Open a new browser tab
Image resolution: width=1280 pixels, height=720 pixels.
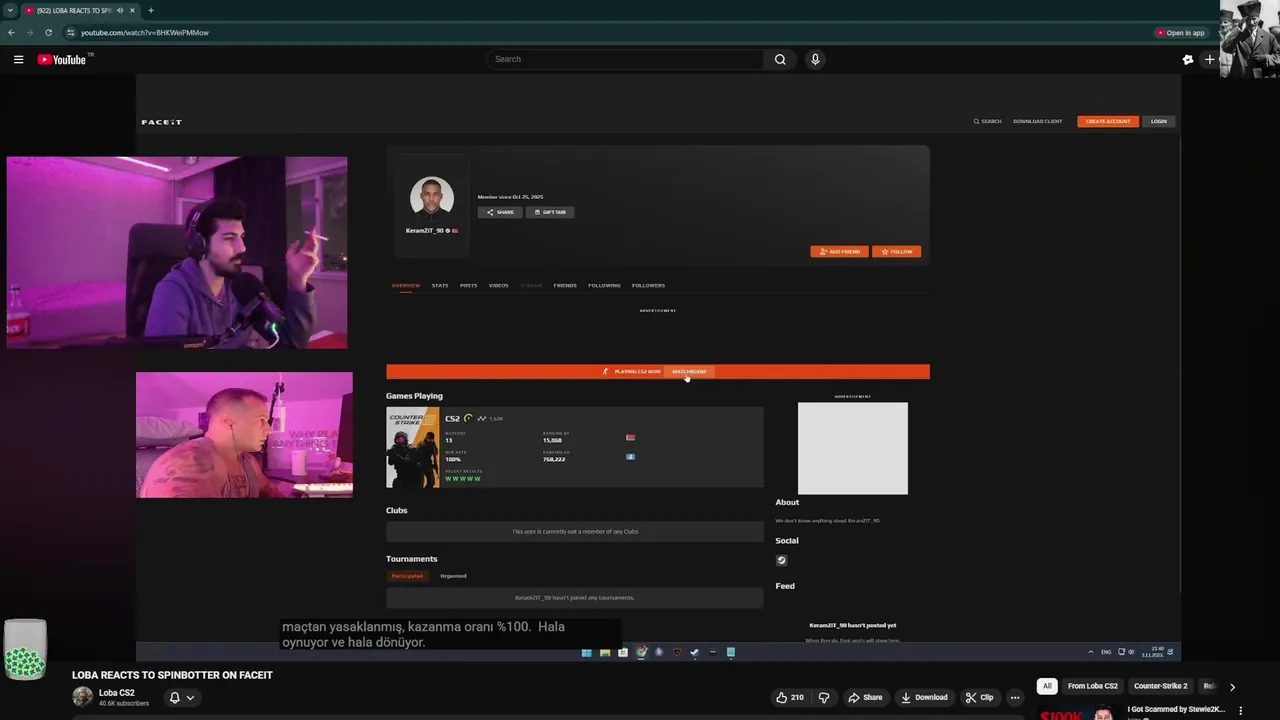click(x=151, y=10)
